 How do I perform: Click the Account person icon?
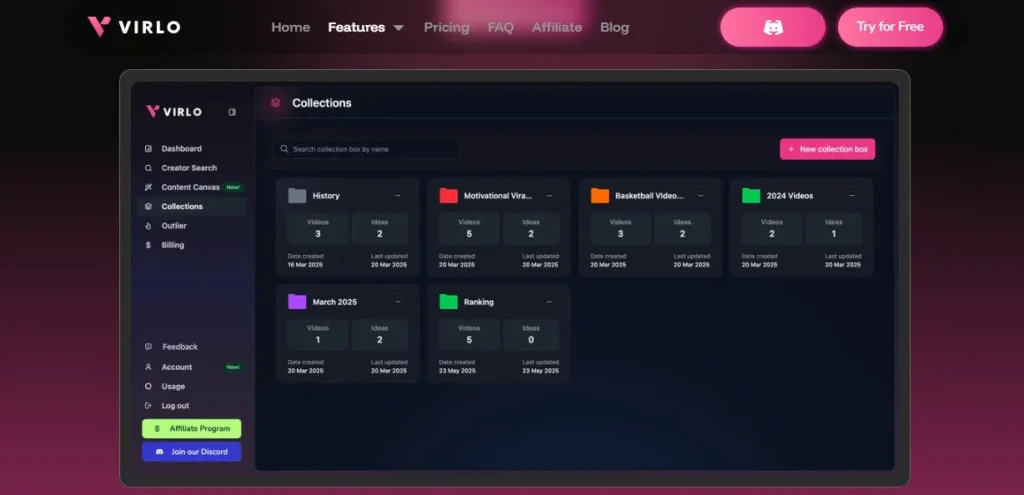tap(148, 367)
